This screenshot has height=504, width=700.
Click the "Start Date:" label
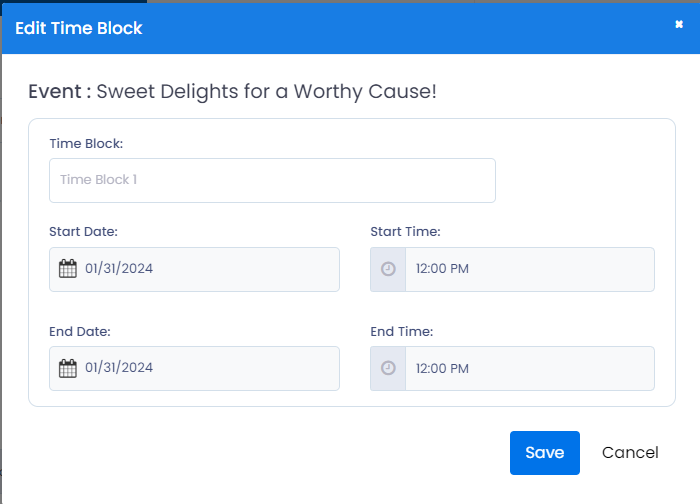coord(83,232)
